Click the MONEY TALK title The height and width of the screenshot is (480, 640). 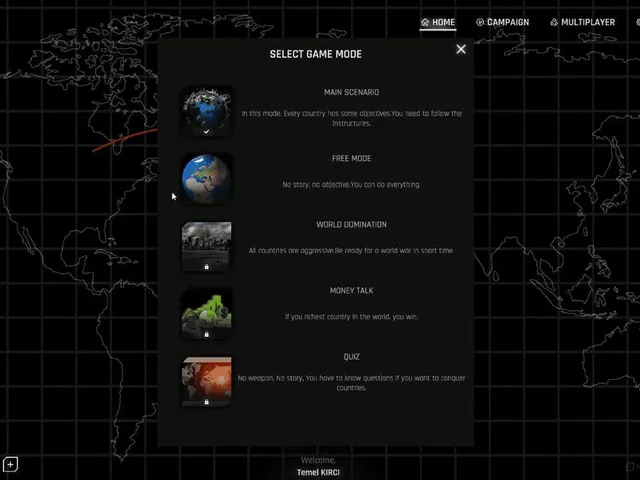tap(351, 291)
